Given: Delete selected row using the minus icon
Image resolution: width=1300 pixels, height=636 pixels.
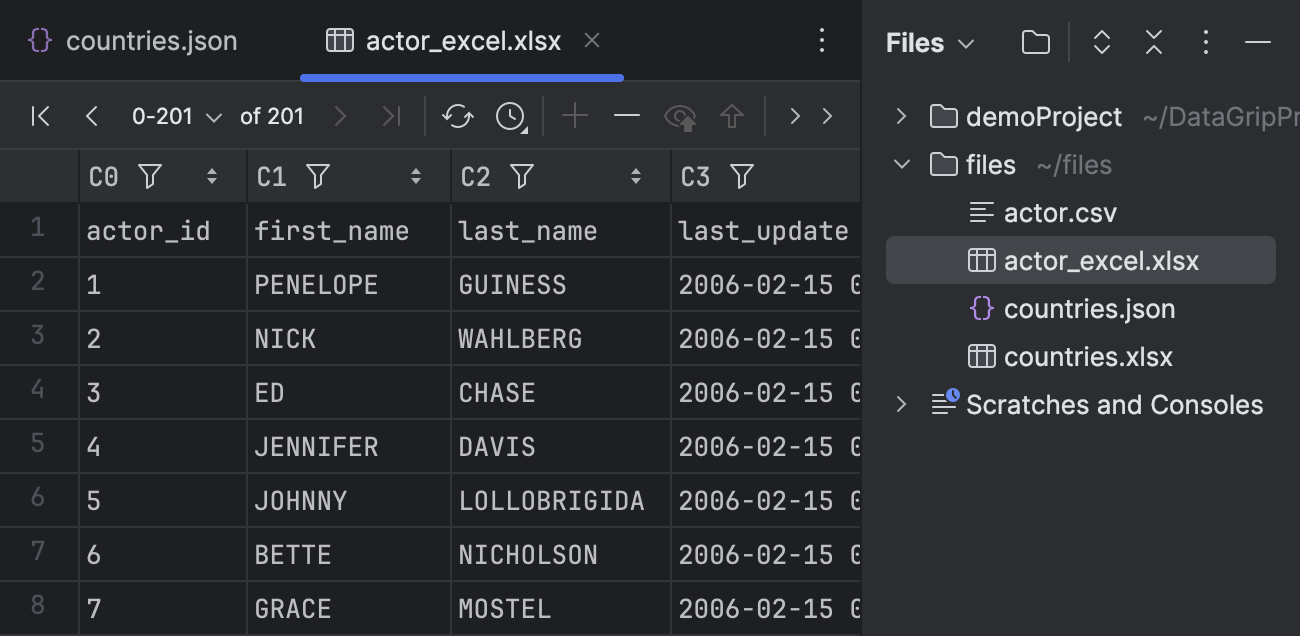Looking at the screenshot, I should click(x=627, y=116).
